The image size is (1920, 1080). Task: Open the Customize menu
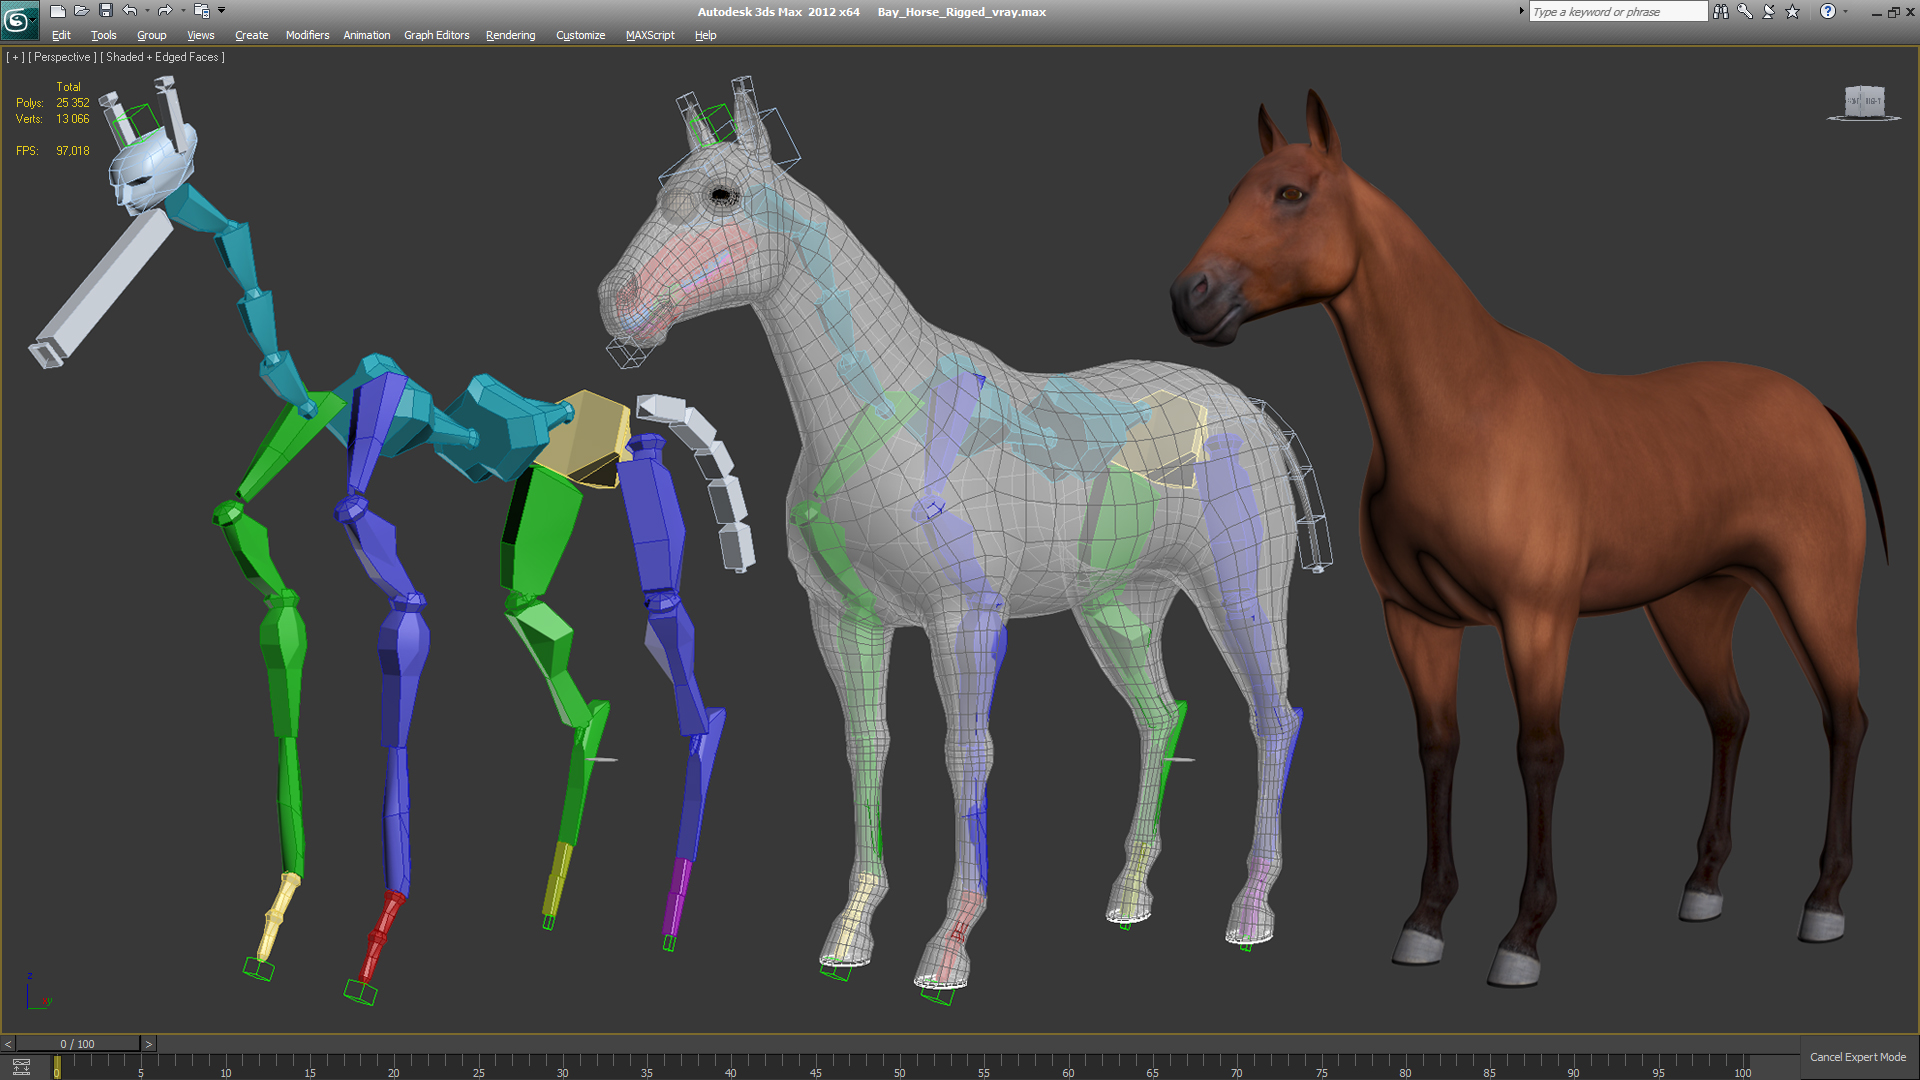point(581,35)
